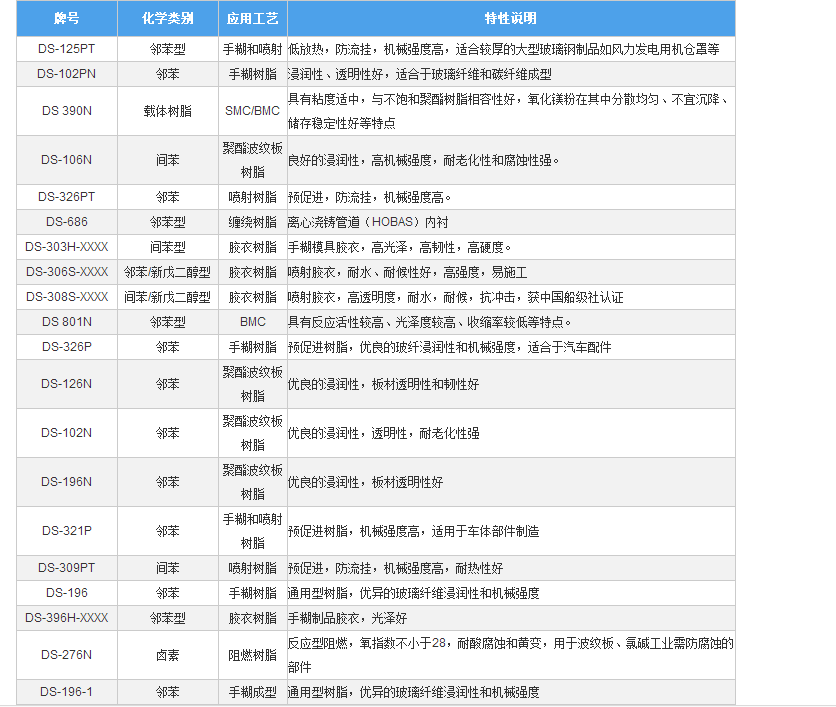Click the 间苯/新戊二醇型 chemical type cell

pyautogui.click(x=167, y=297)
